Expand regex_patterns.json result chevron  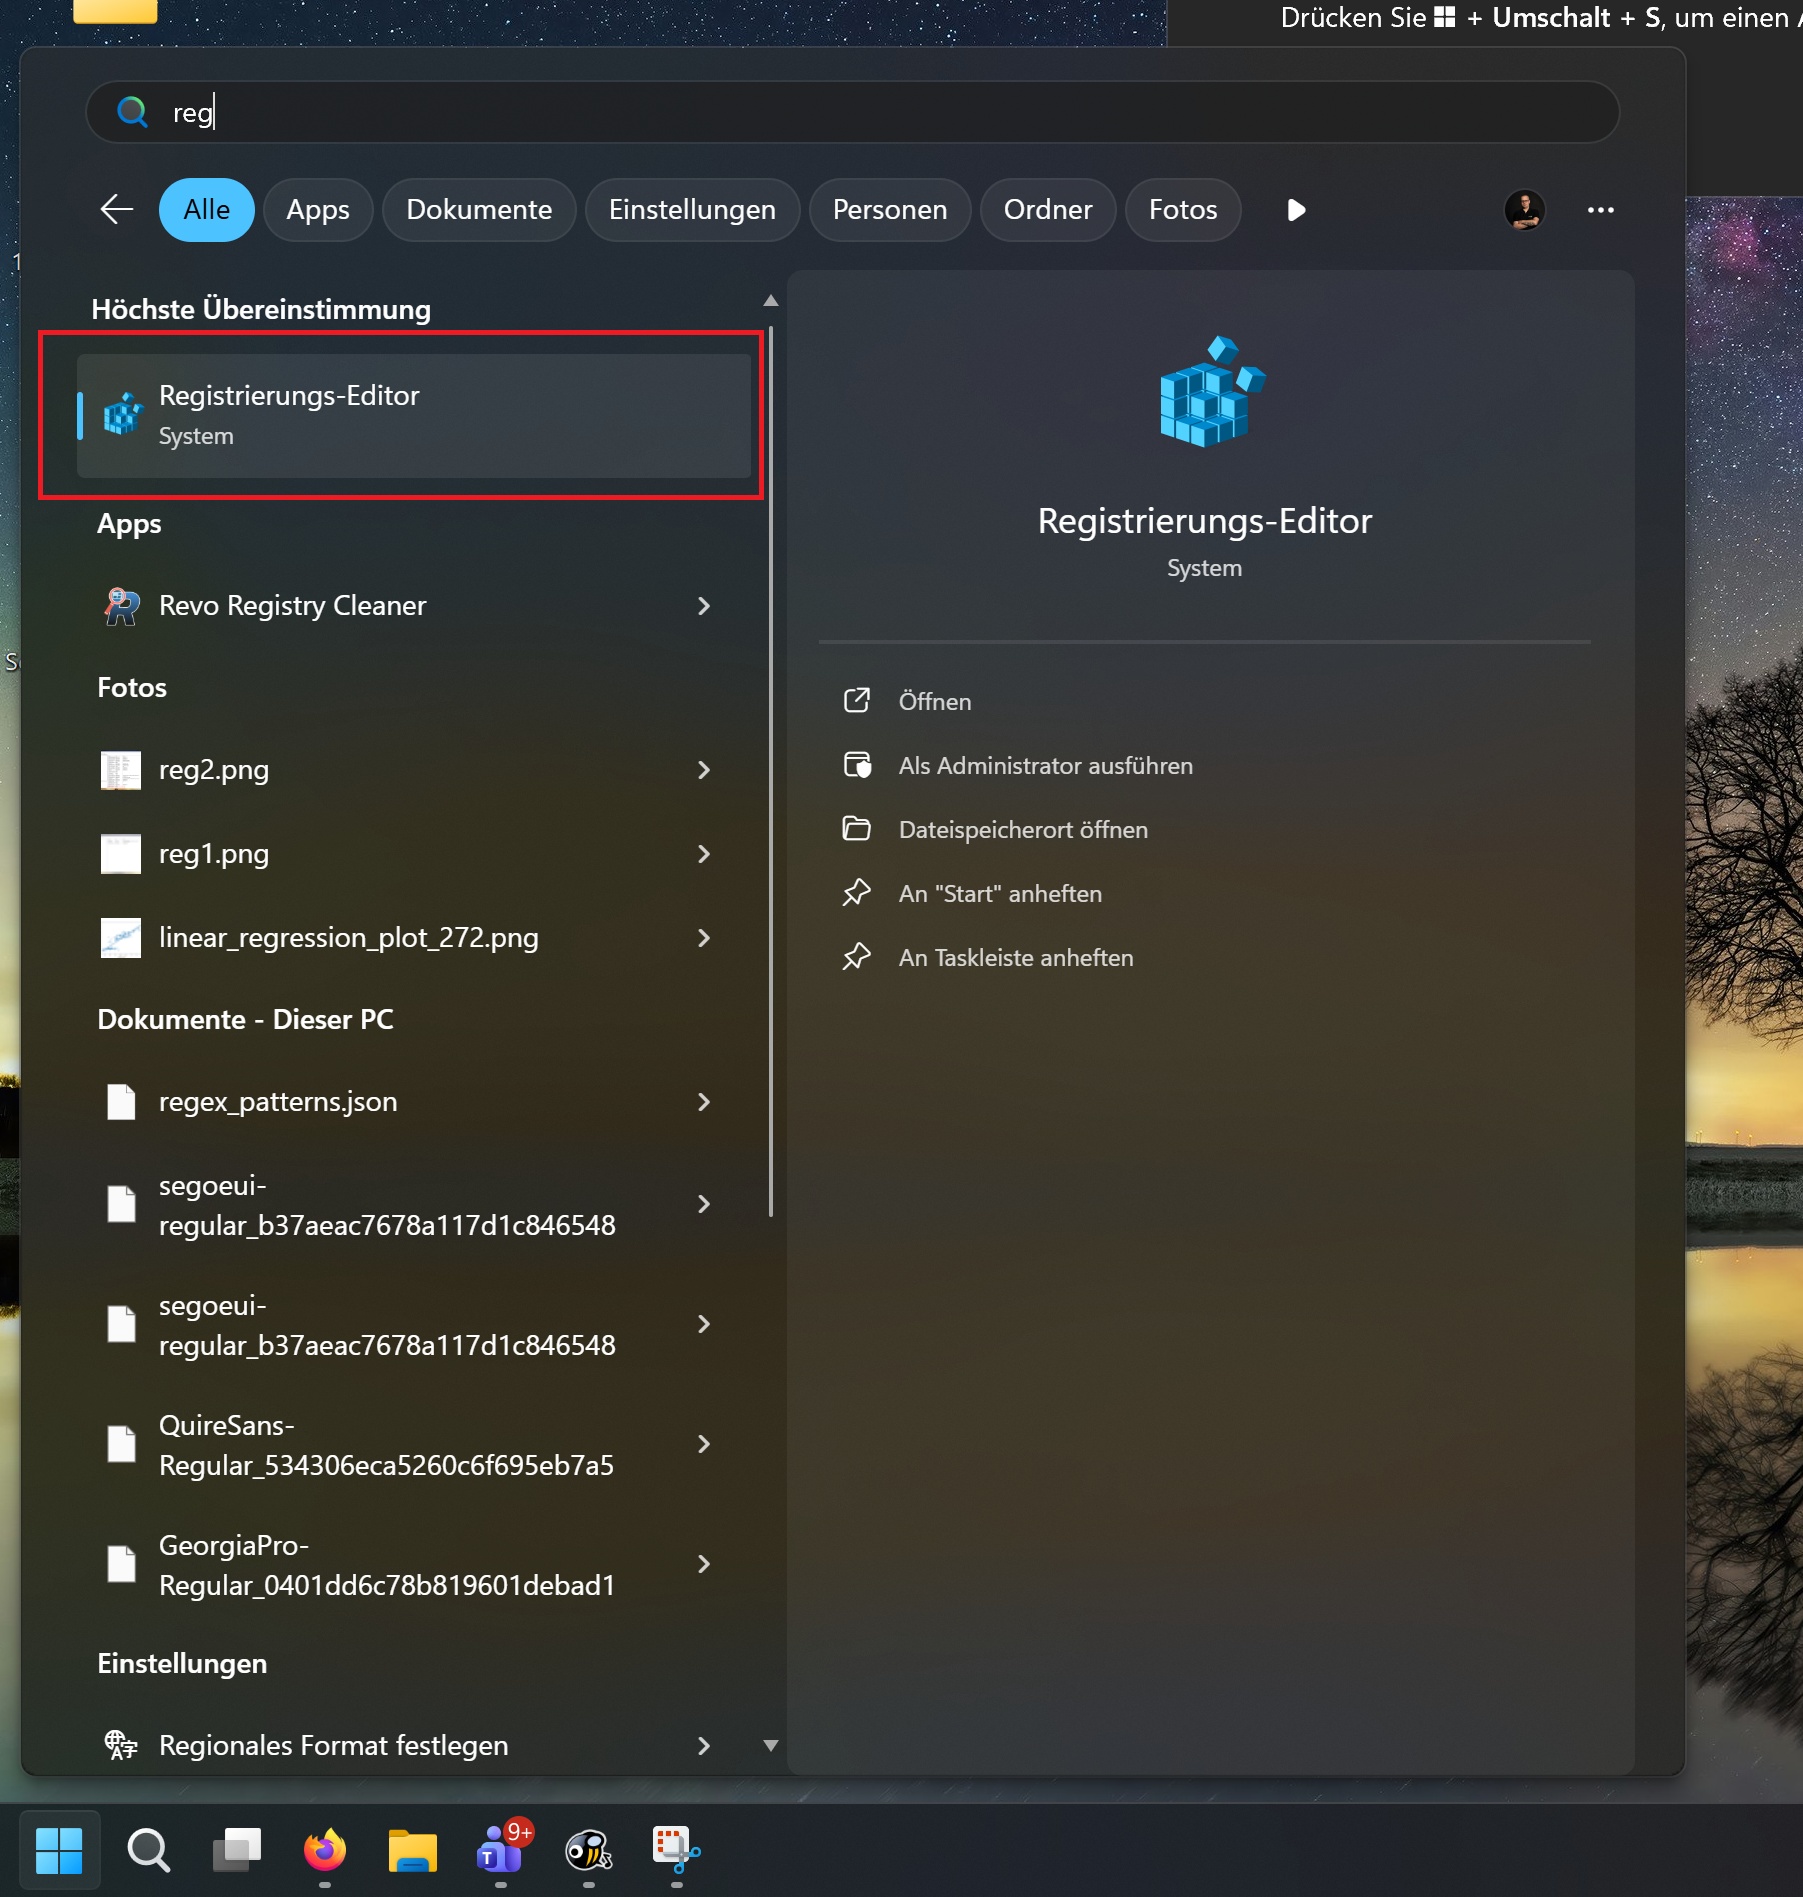704,1102
